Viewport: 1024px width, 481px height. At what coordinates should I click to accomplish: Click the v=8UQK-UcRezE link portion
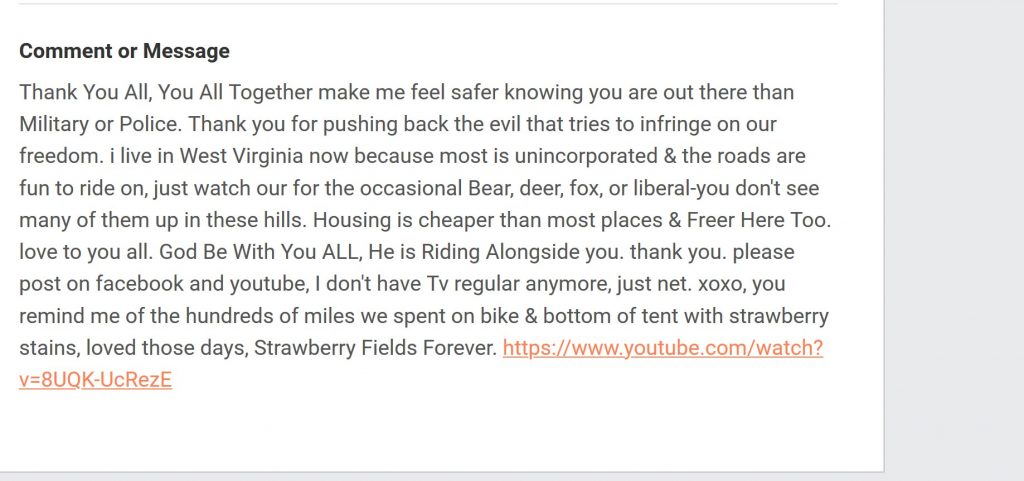point(95,380)
